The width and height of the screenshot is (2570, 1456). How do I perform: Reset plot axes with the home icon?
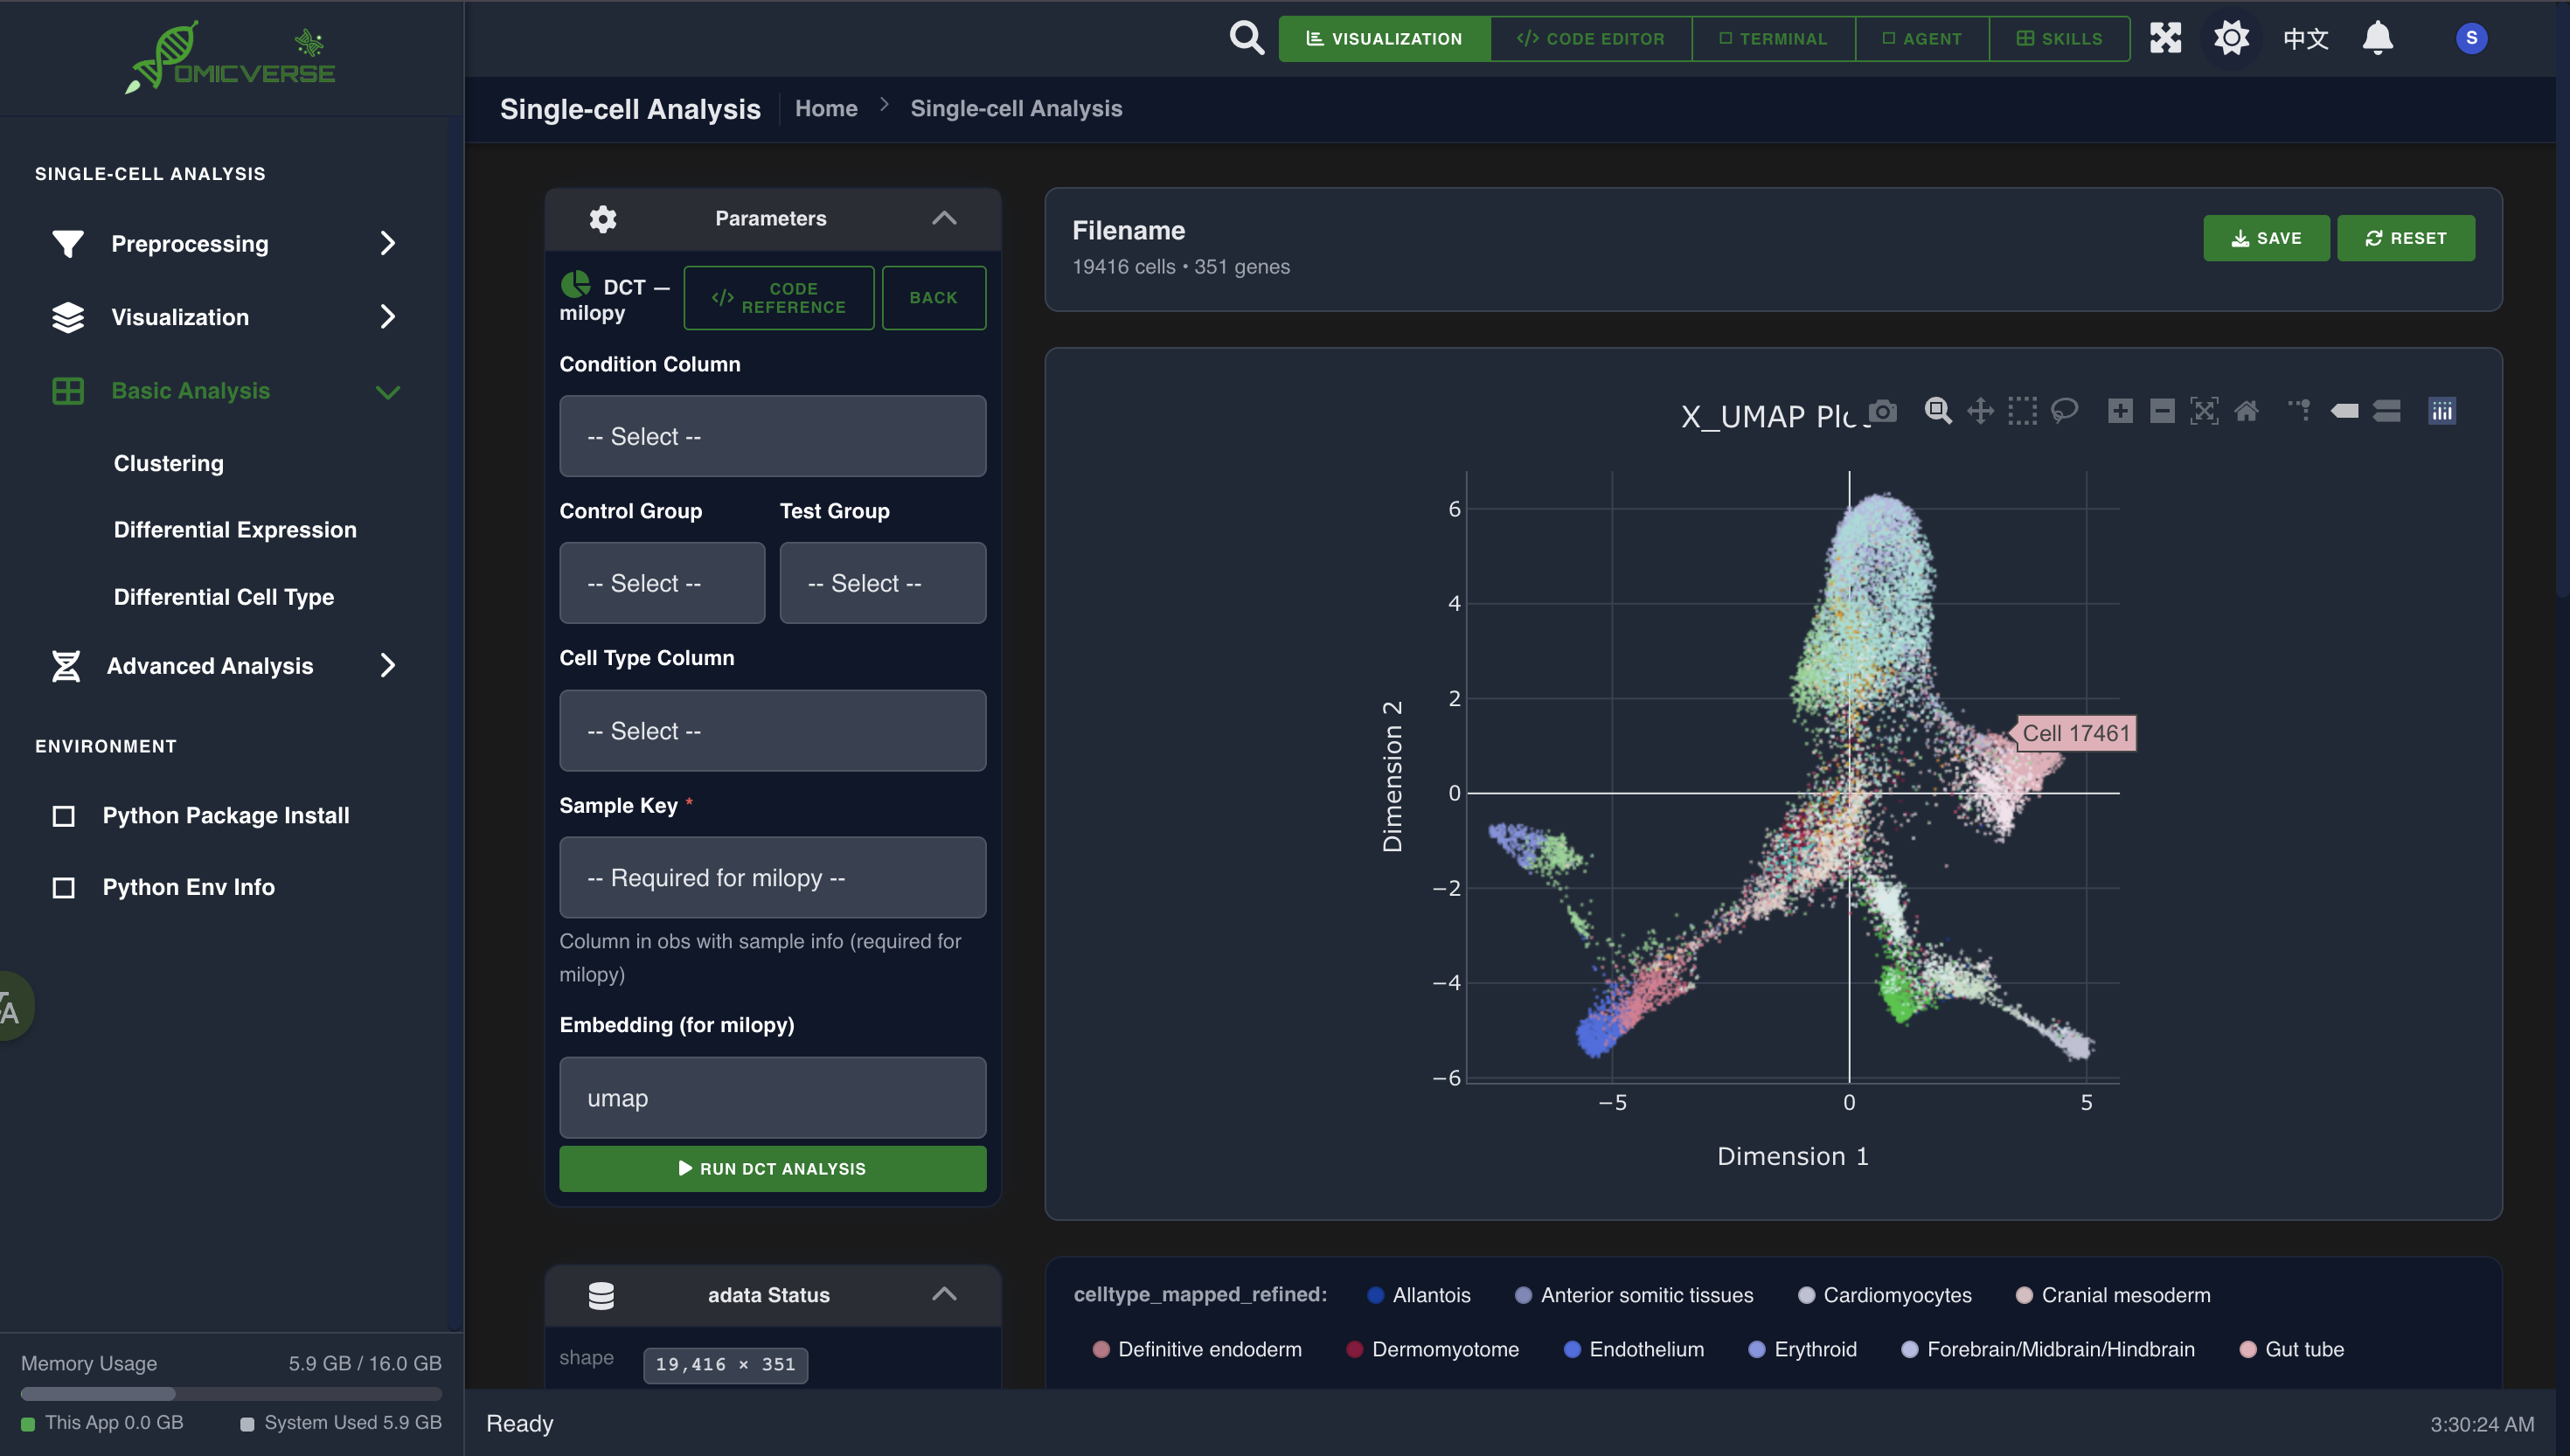(2246, 411)
